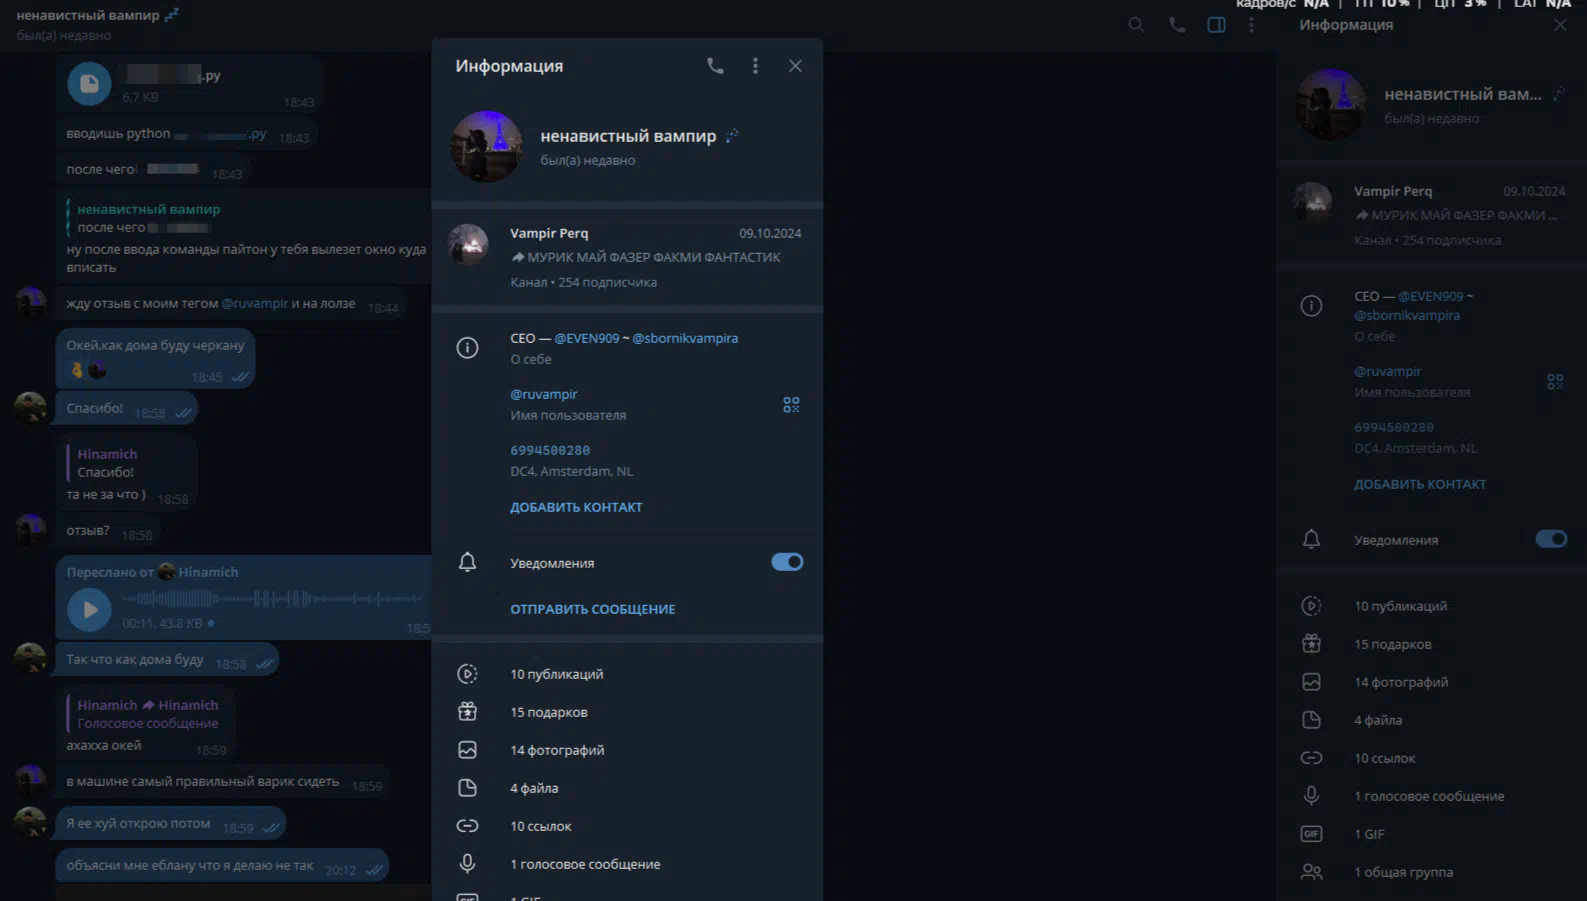Download the .py file attachment in the chat
The width and height of the screenshot is (1587, 901).
click(x=89, y=84)
